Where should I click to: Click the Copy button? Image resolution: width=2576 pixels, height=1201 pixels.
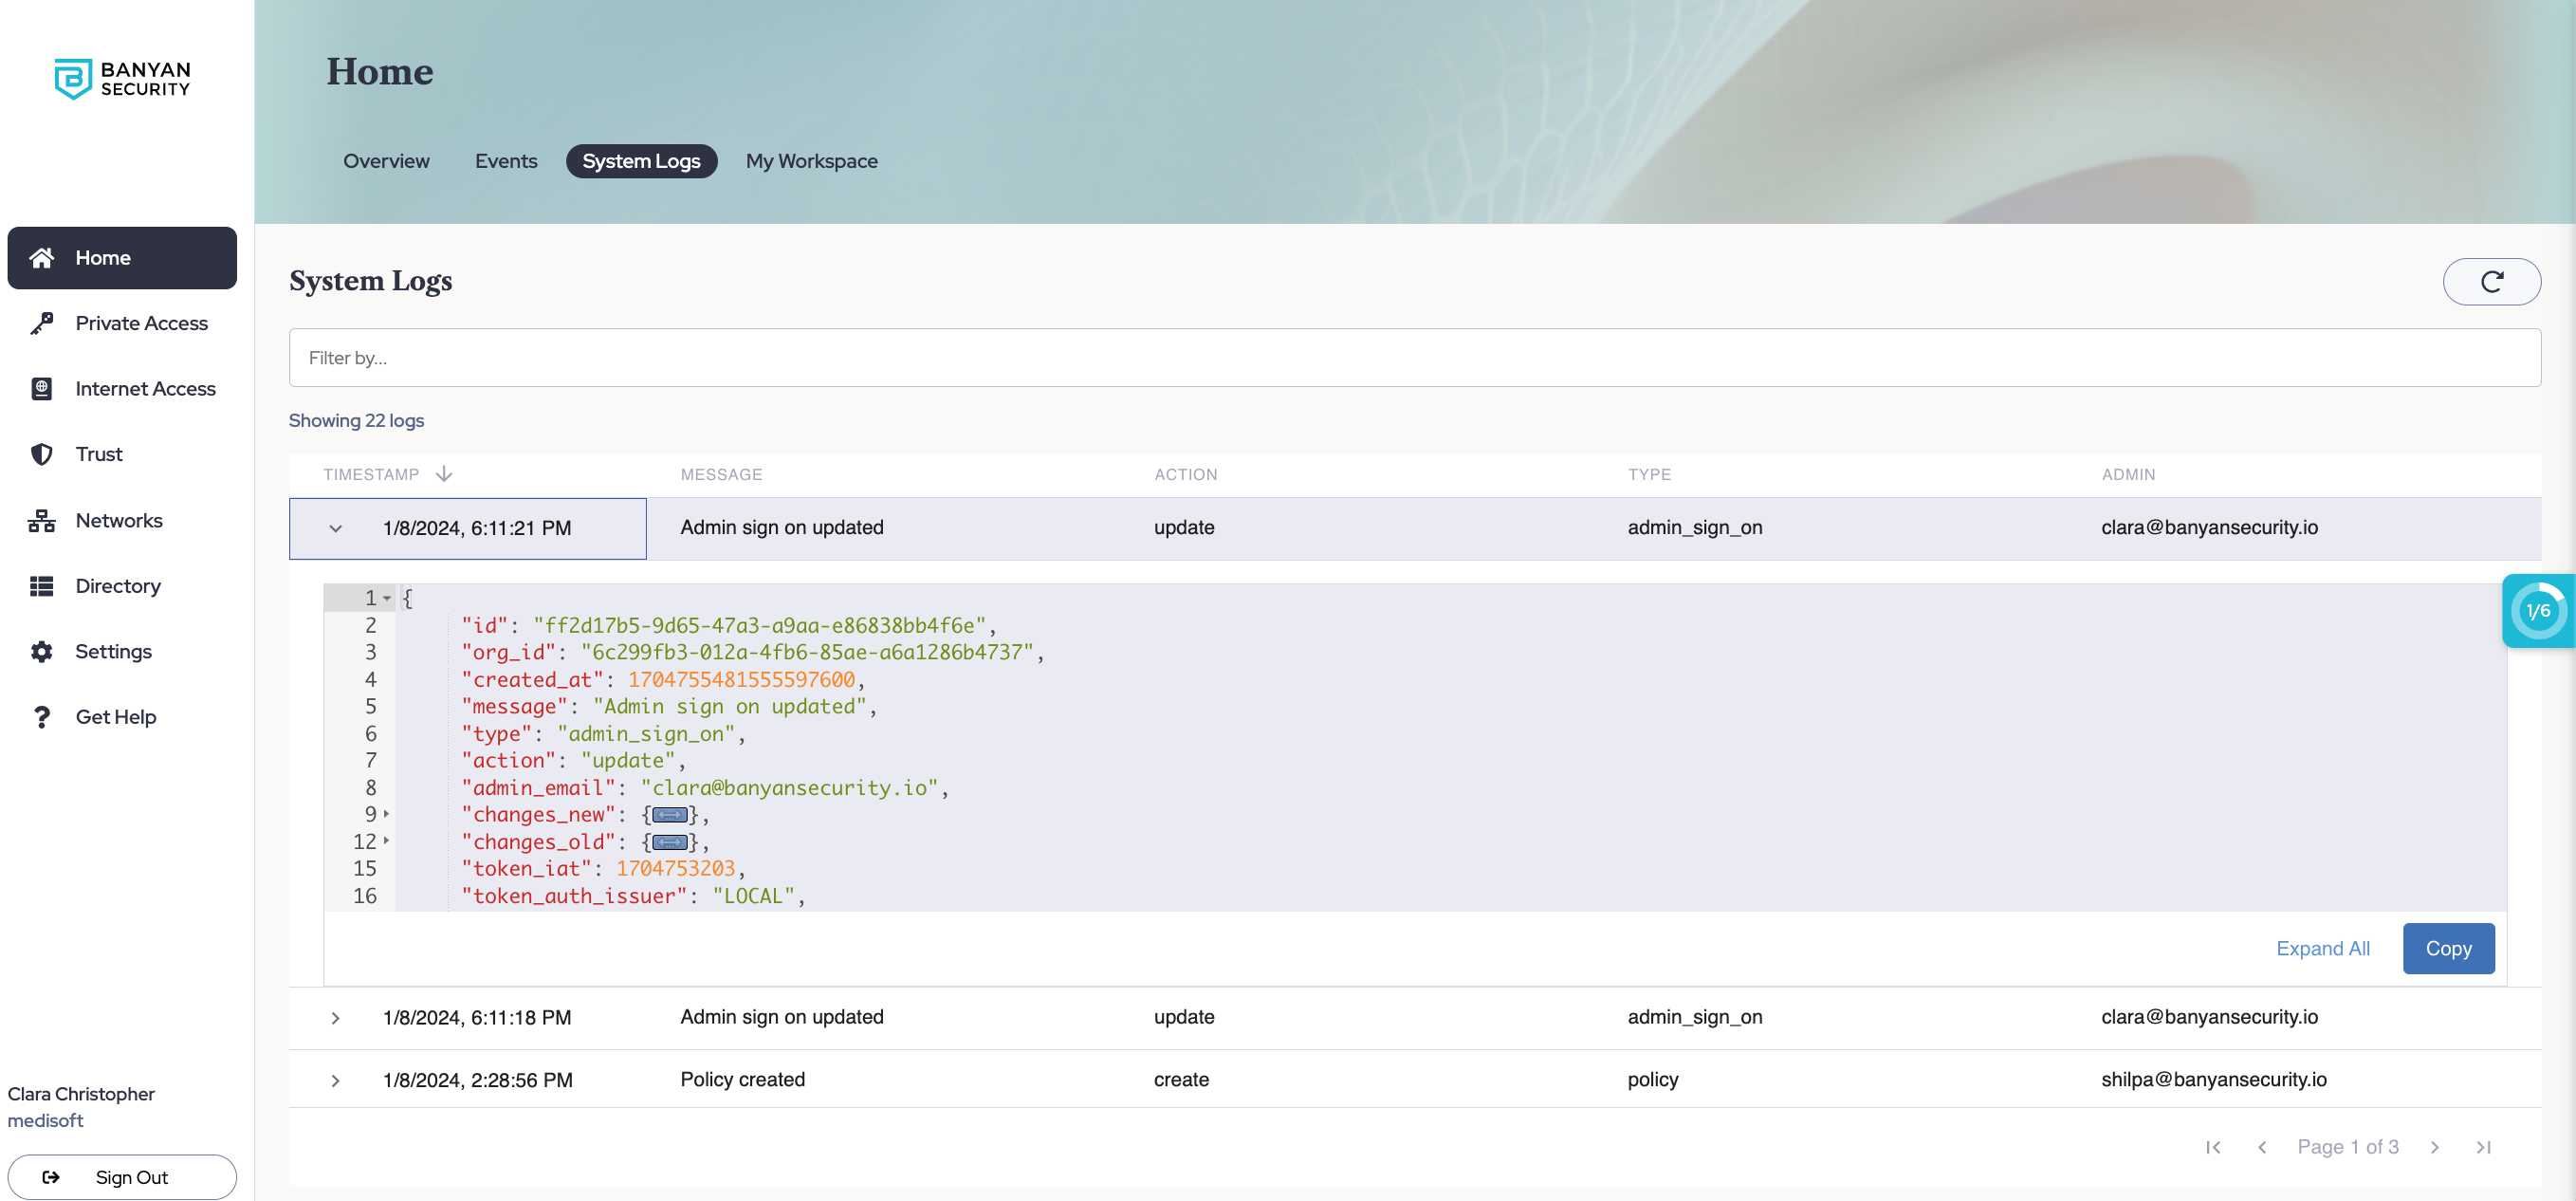2447,948
